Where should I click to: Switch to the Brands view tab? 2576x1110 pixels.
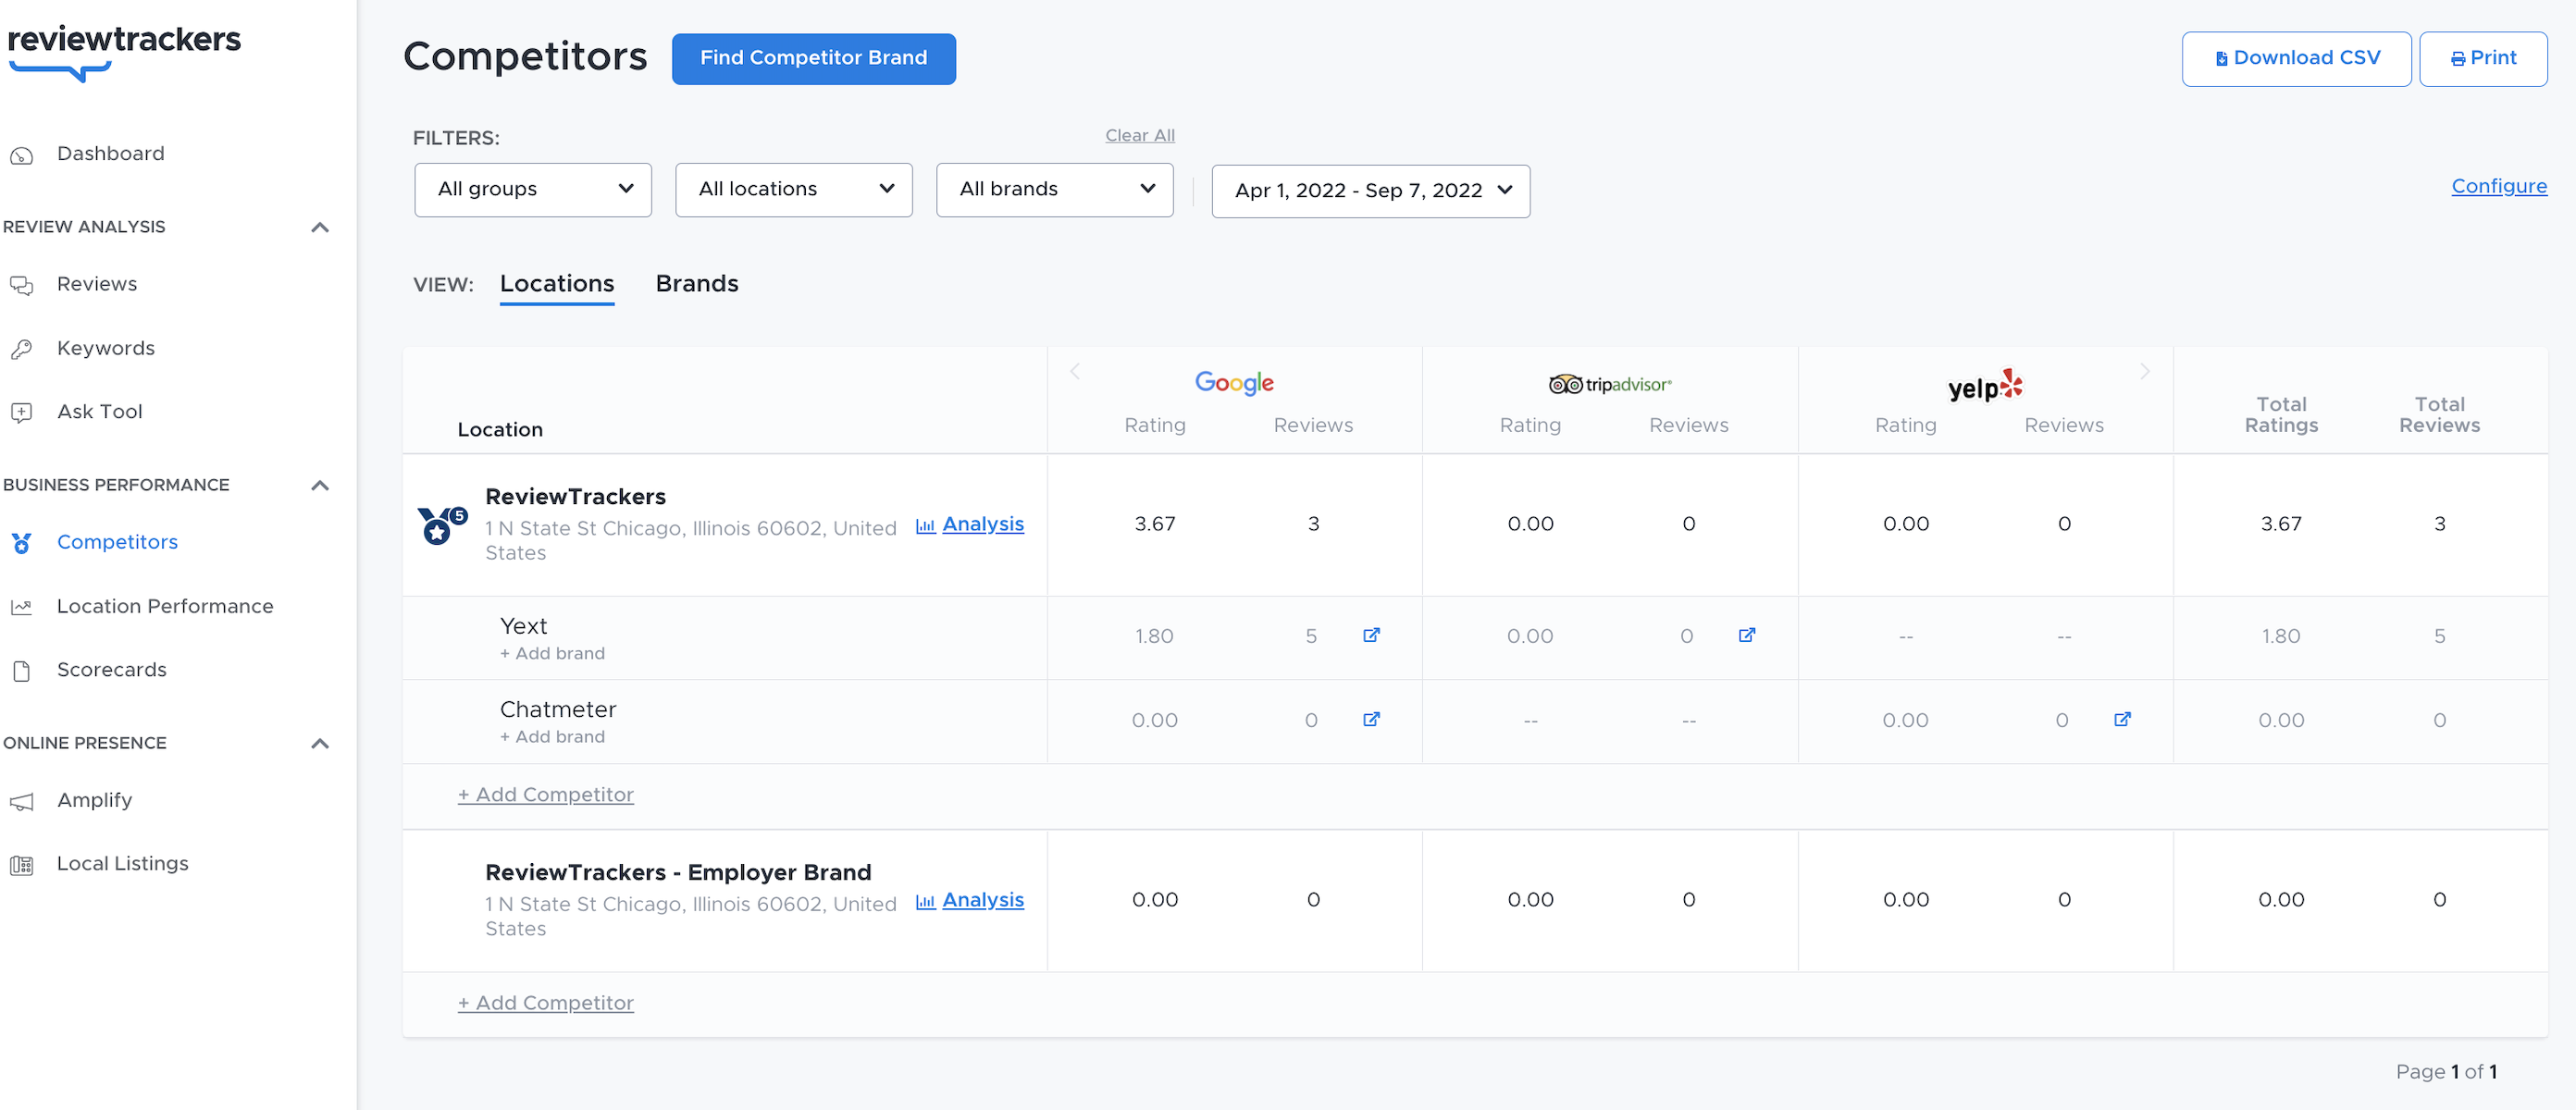pos(697,284)
